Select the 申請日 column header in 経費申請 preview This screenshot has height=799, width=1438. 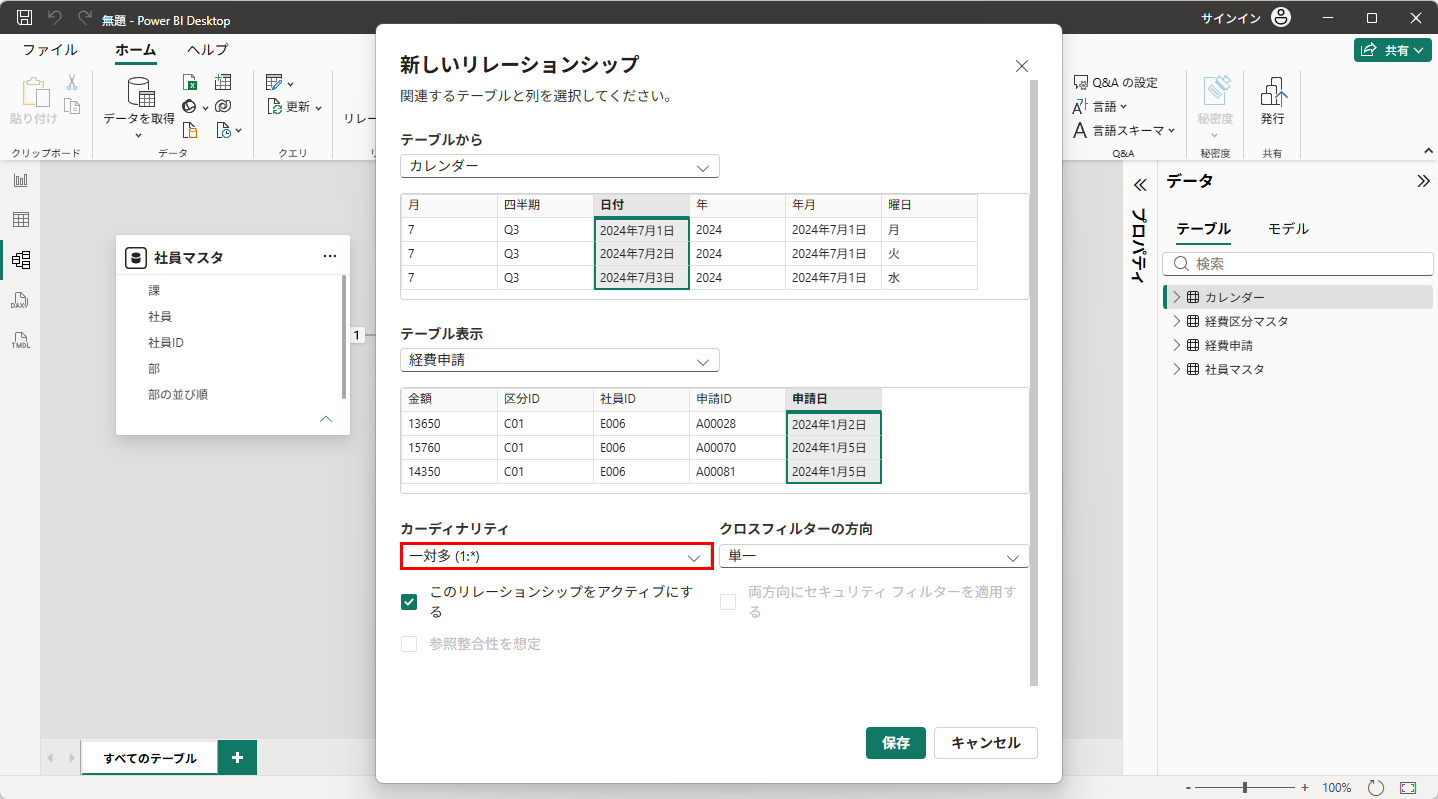pyautogui.click(x=833, y=399)
